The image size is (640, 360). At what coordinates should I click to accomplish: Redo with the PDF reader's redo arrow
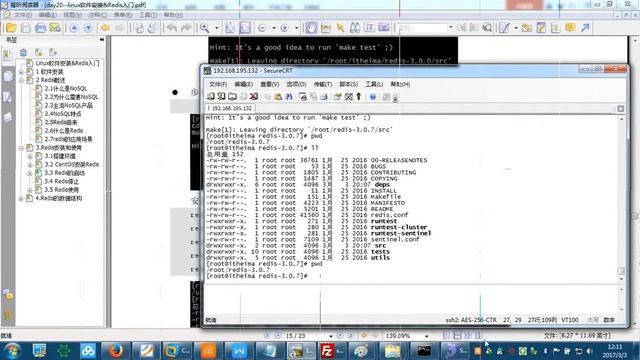click(x=186, y=28)
